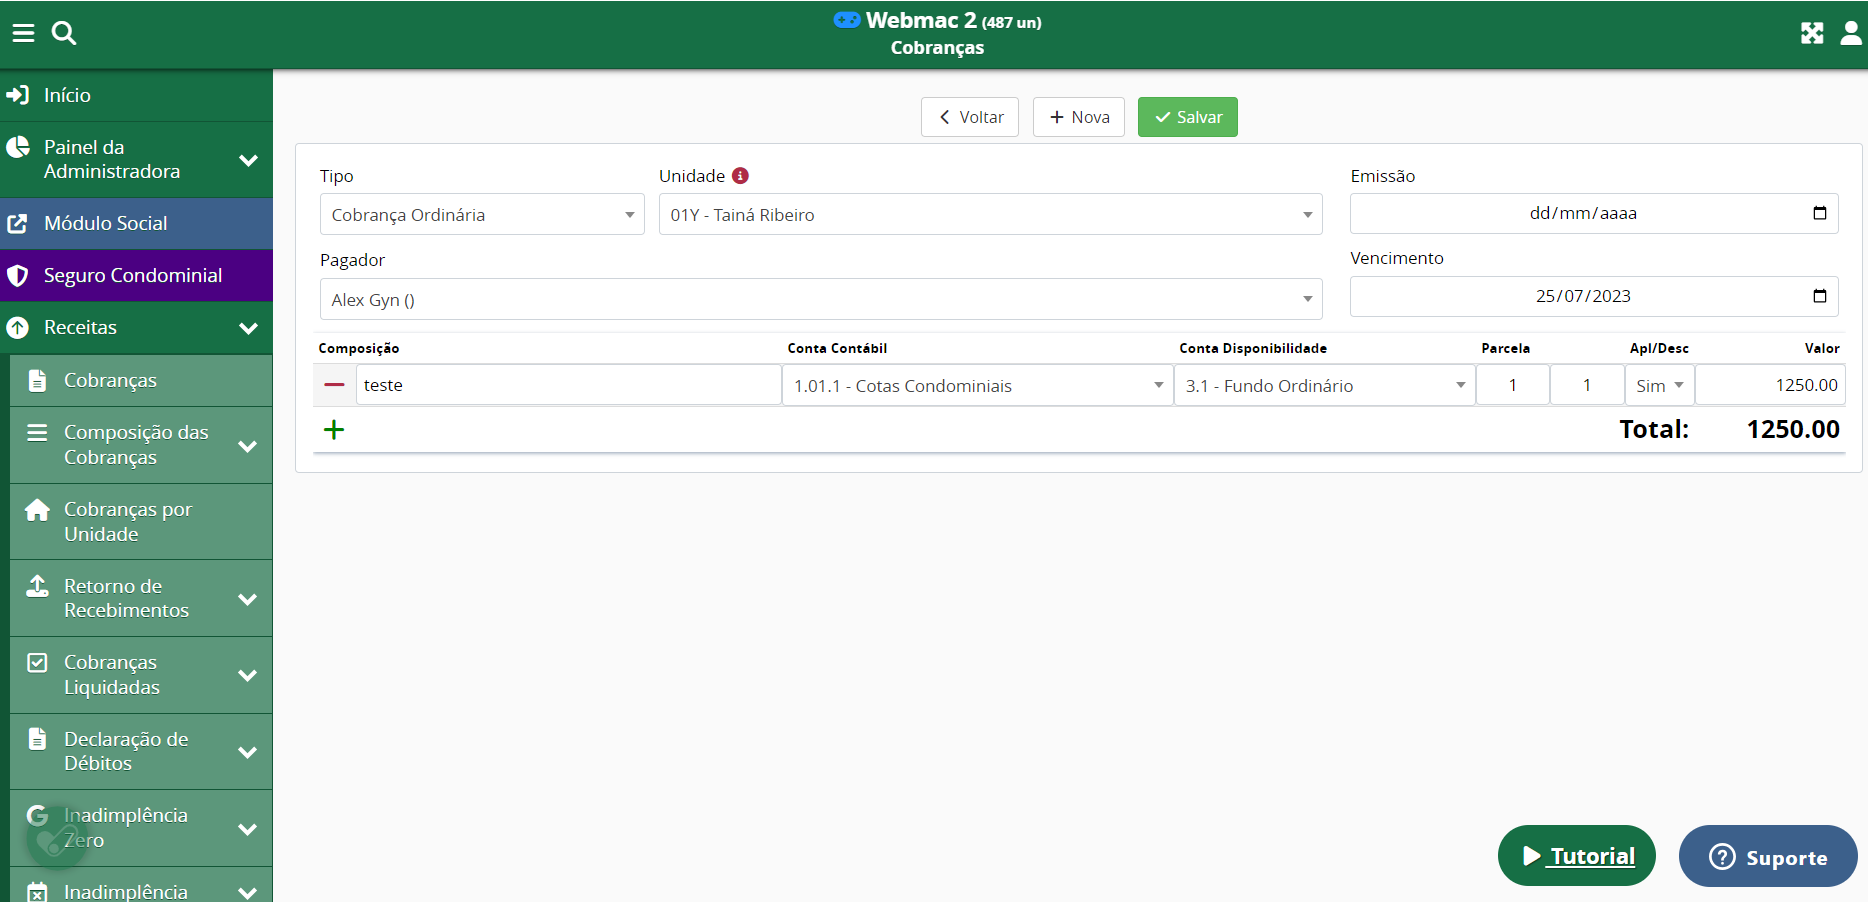
Task: Go to Seguro Condominial
Action: (133, 276)
